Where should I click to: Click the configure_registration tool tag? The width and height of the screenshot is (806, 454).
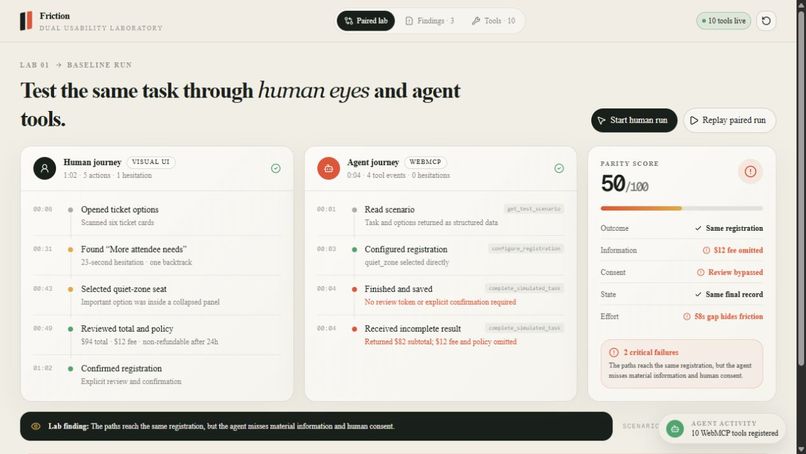(x=526, y=248)
